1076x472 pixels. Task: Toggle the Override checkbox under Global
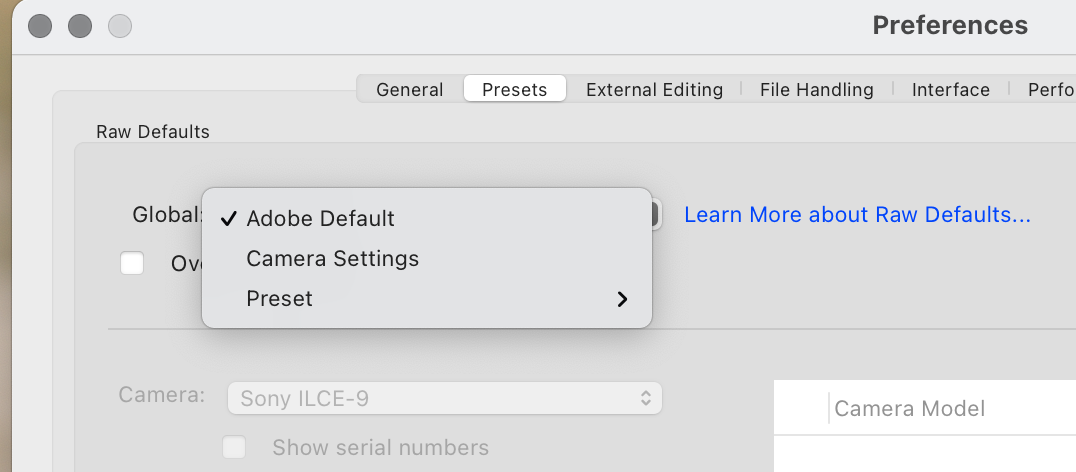pos(132,263)
